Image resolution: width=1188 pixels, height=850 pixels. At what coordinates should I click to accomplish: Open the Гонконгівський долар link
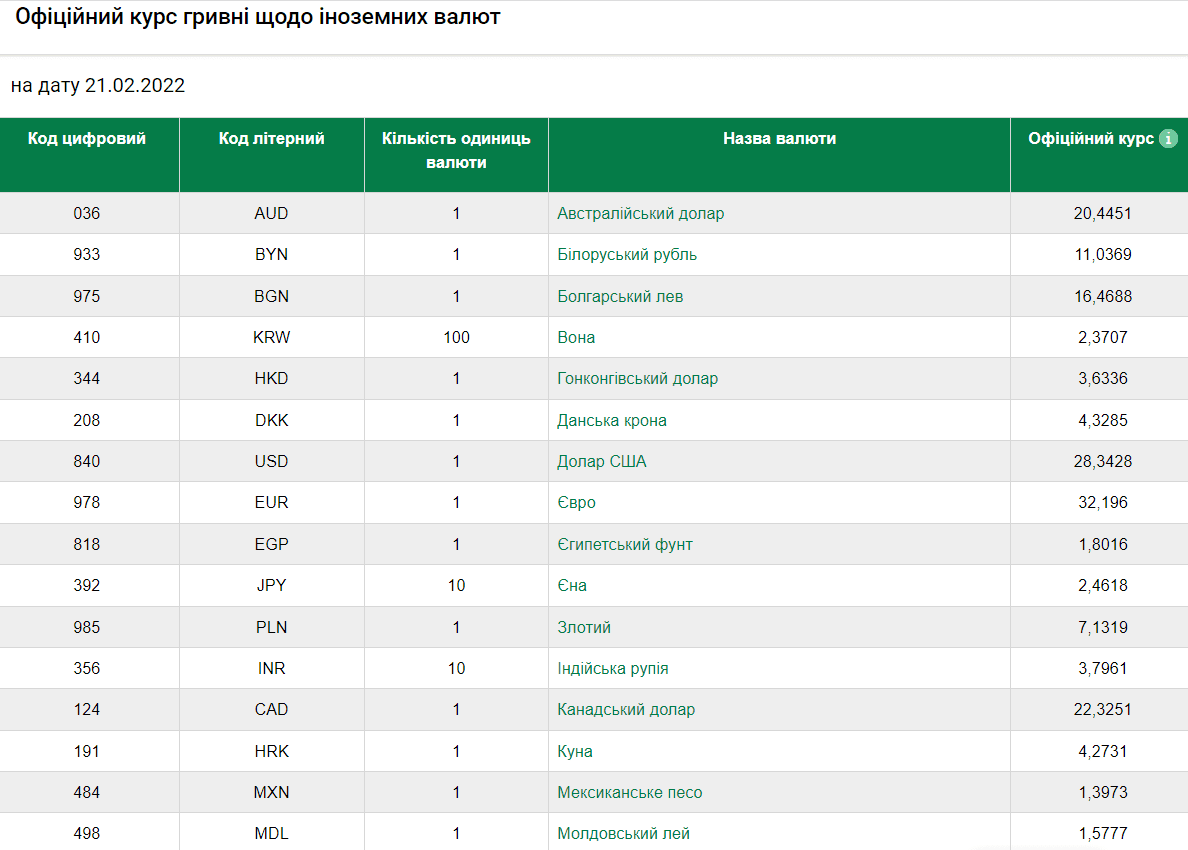coord(637,378)
